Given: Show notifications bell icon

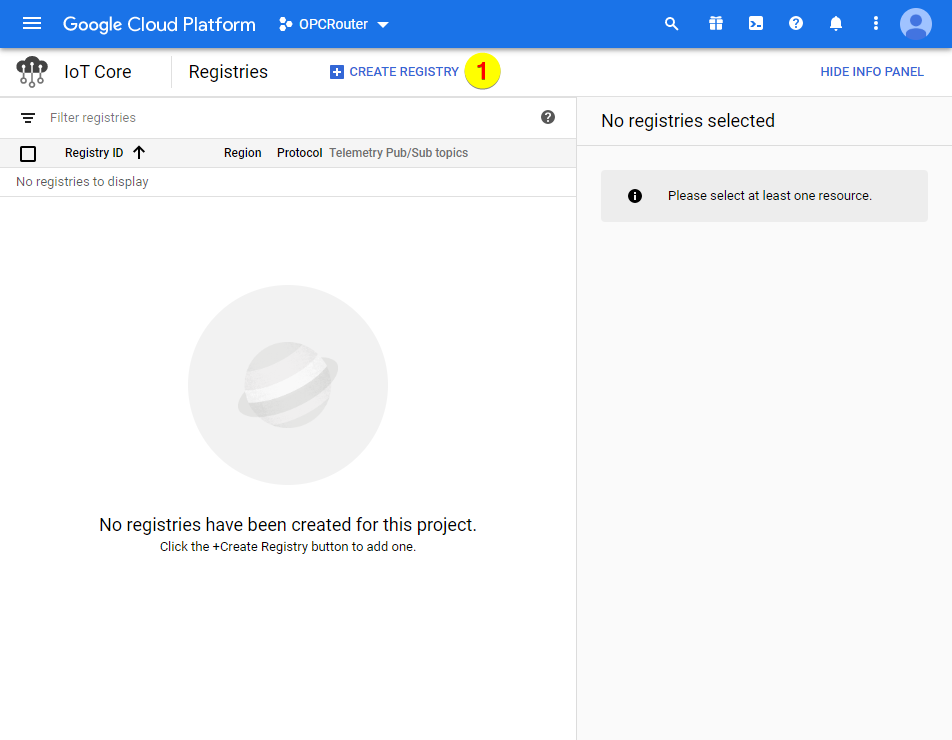Looking at the screenshot, I should (x=836, y=24).
